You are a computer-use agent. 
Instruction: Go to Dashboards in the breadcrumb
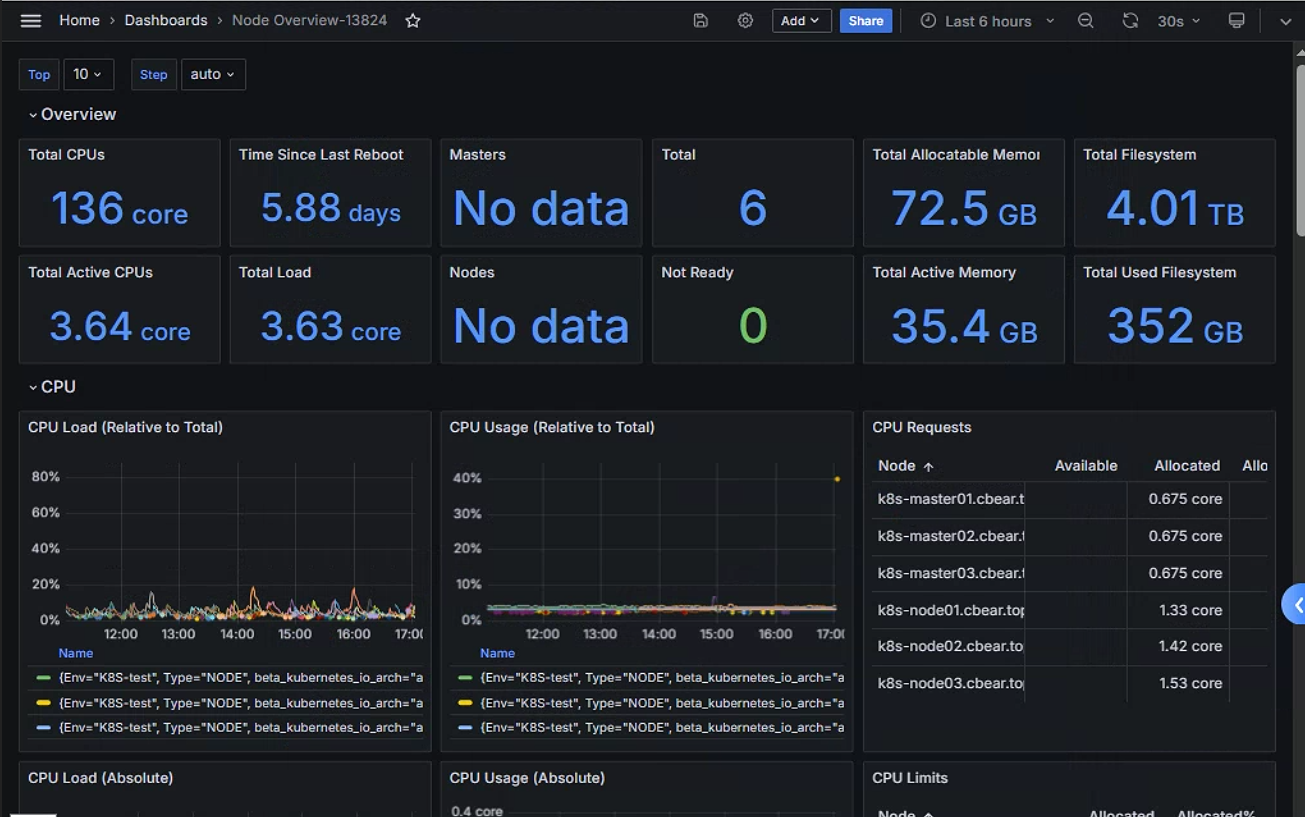click(166, 20)
